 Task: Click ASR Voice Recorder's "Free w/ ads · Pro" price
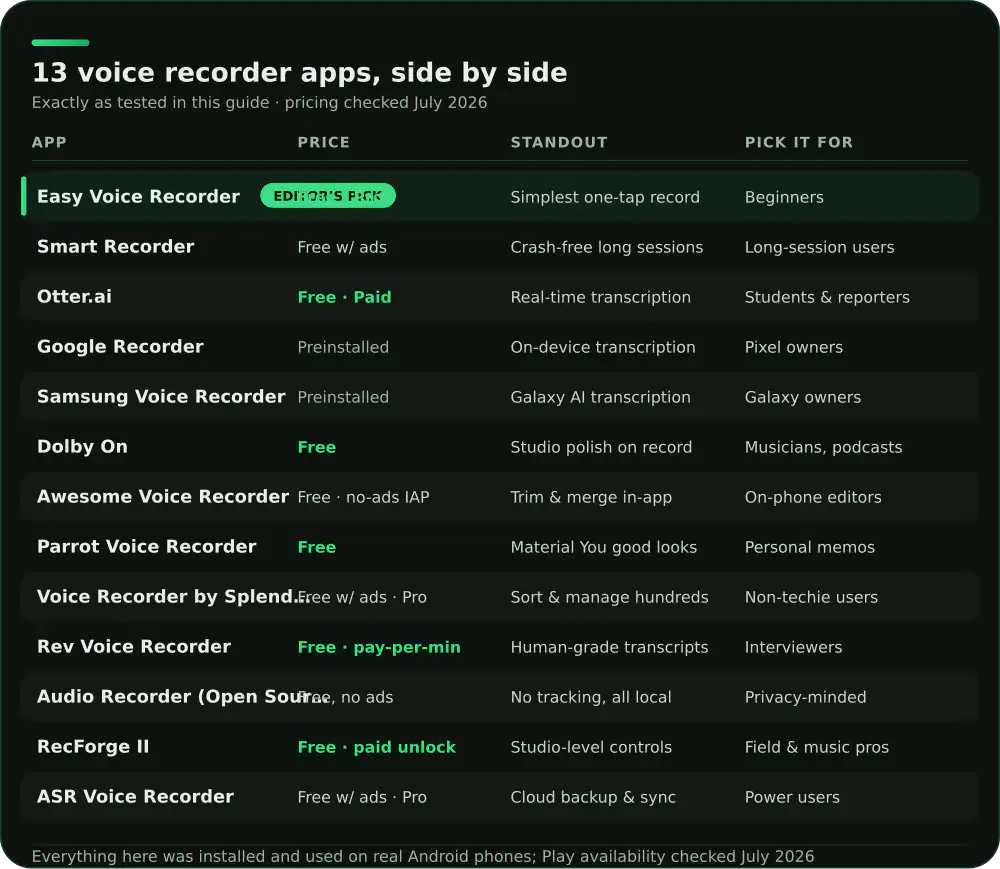pos(362,797)
